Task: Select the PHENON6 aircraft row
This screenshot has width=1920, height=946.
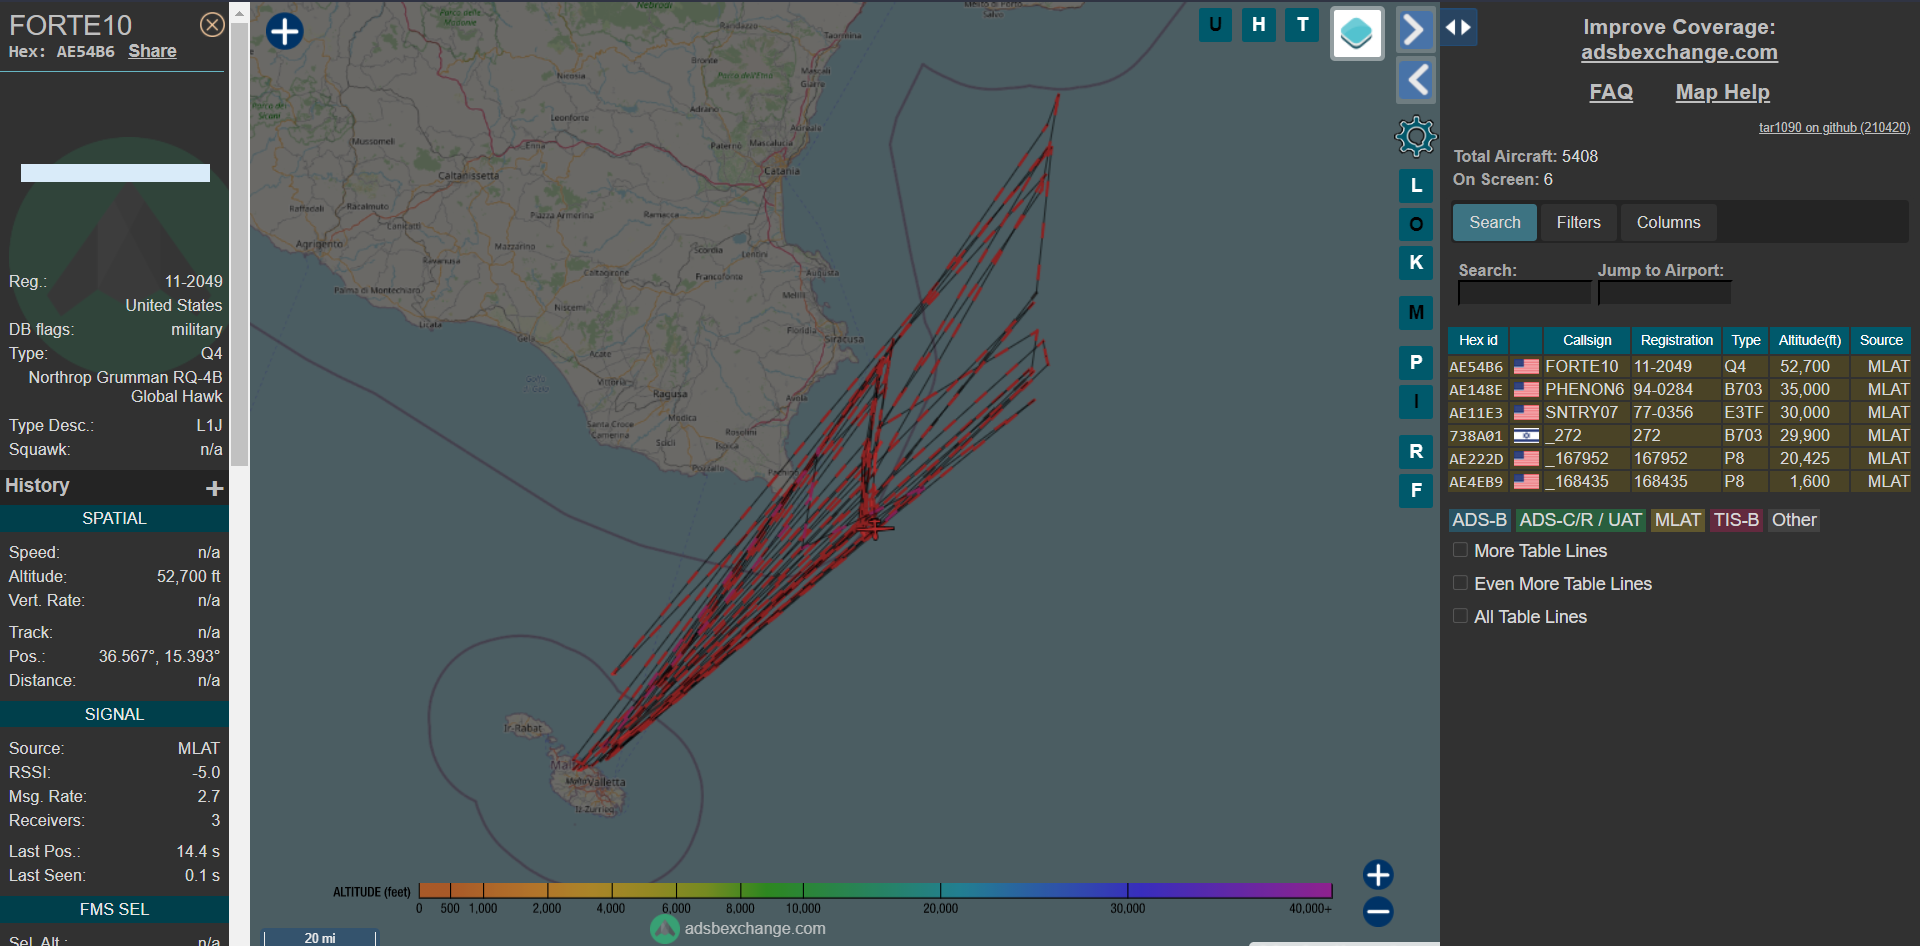Action: tap(1679, 390)
